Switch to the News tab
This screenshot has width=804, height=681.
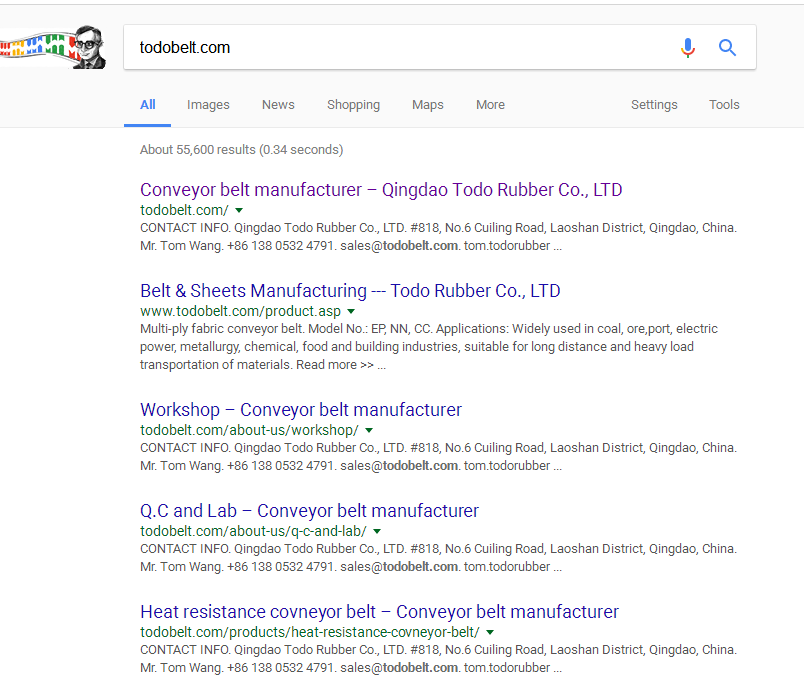click(278, 105)
